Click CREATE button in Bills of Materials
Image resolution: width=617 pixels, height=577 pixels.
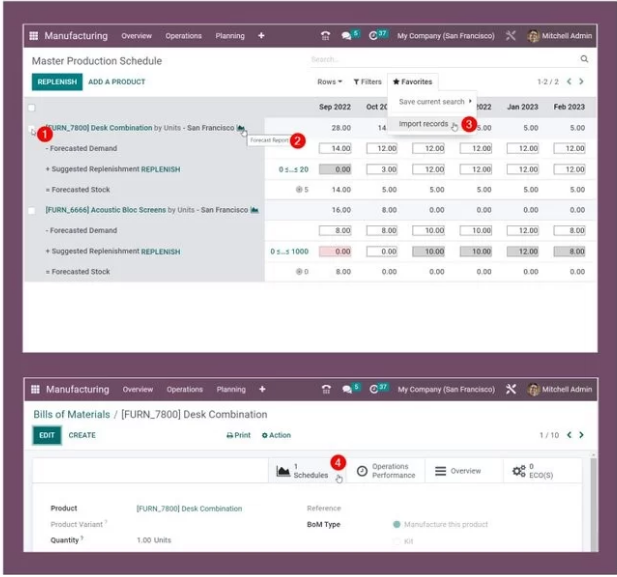pos(82,435)
